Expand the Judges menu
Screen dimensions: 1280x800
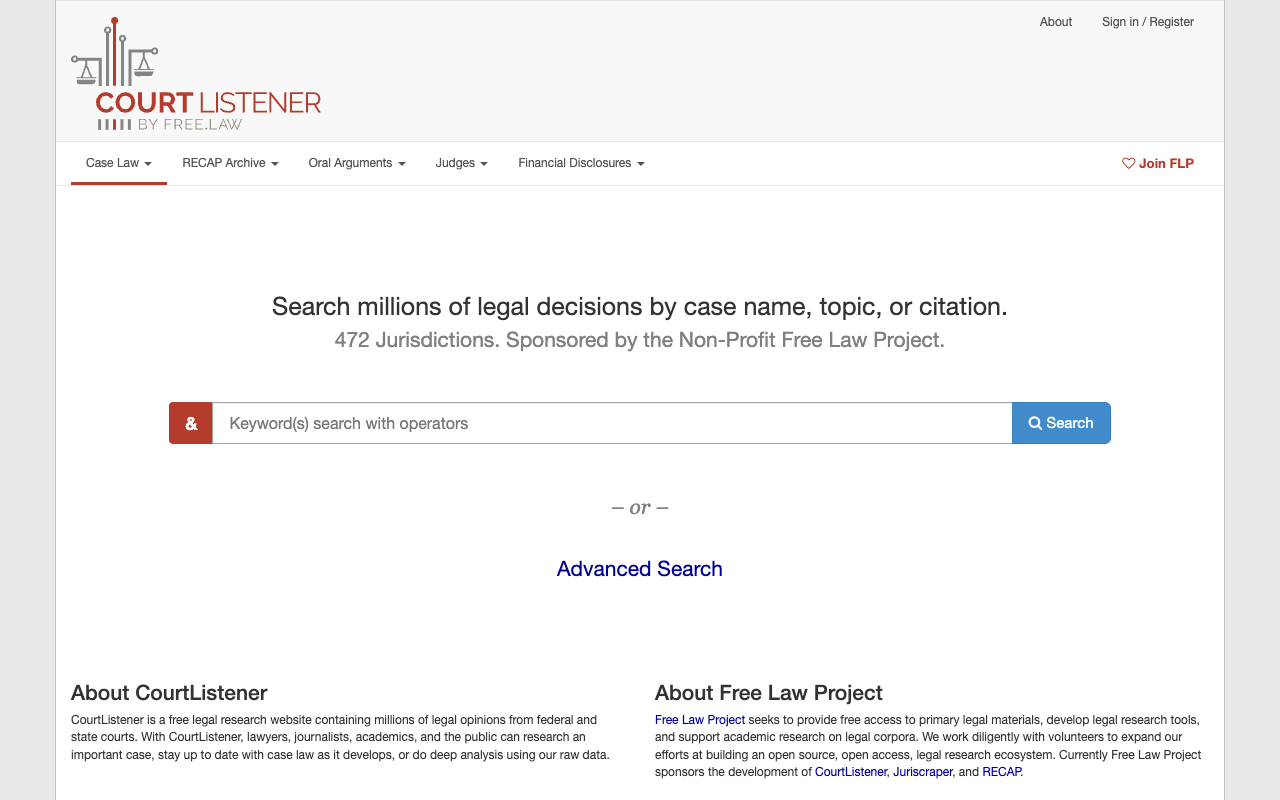pos(462,163)
